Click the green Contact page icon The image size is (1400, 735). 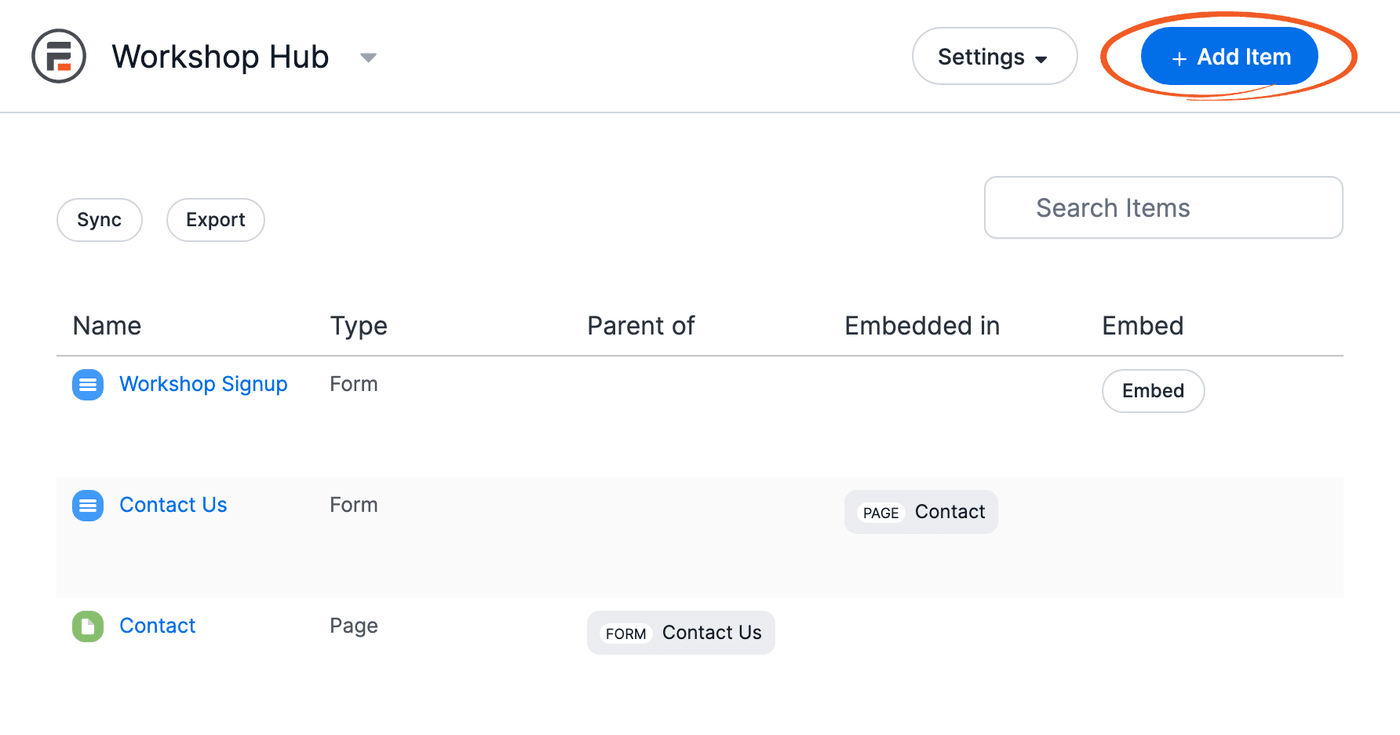(88, 626)
